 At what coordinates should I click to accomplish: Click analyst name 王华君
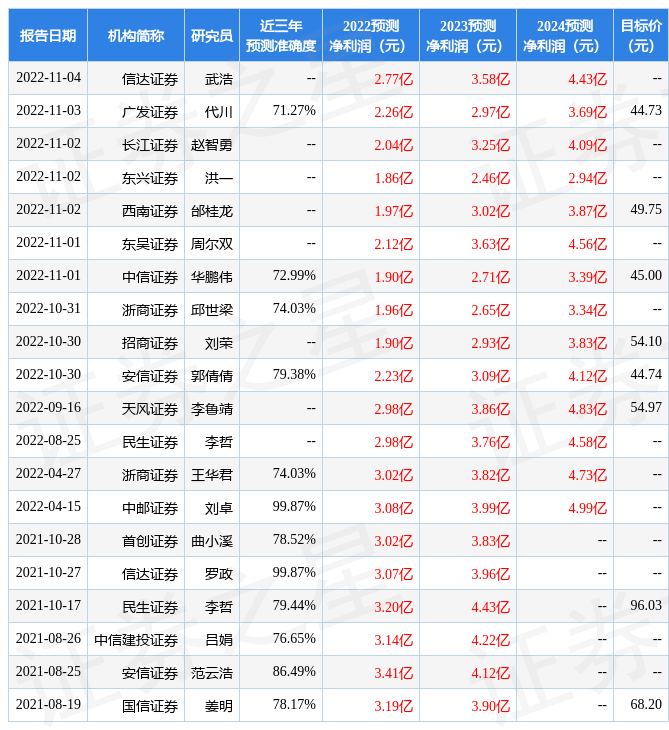click(x=212, y=475)
